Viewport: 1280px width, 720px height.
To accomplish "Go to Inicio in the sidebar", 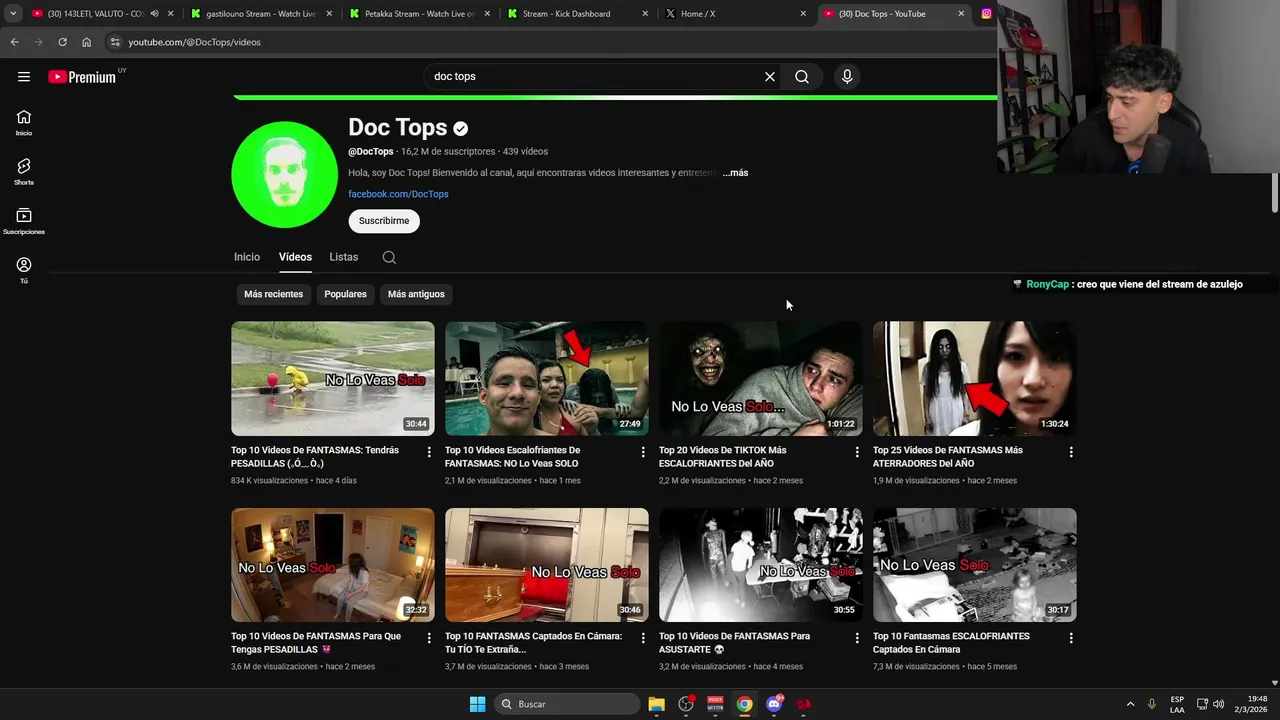I will click(24, 123).
